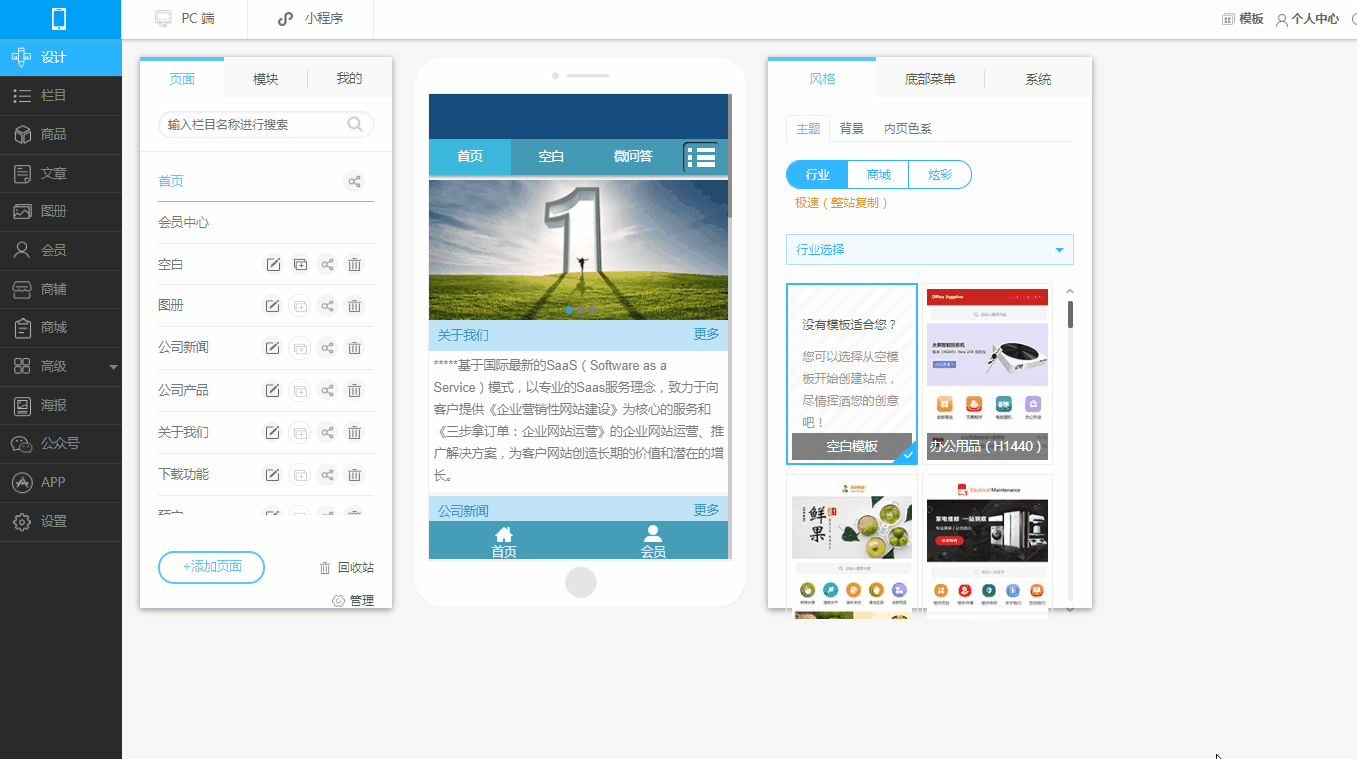The width and height of the screenshot is (1357, 759).
Task: Open 个人中心 menu
Action: coord(1307,19)
